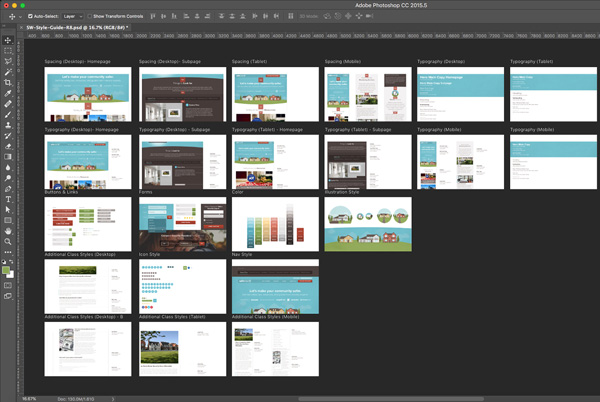600x402 pixels.
Task: Select the Brush tool
Action: click(x=8, y=114)
